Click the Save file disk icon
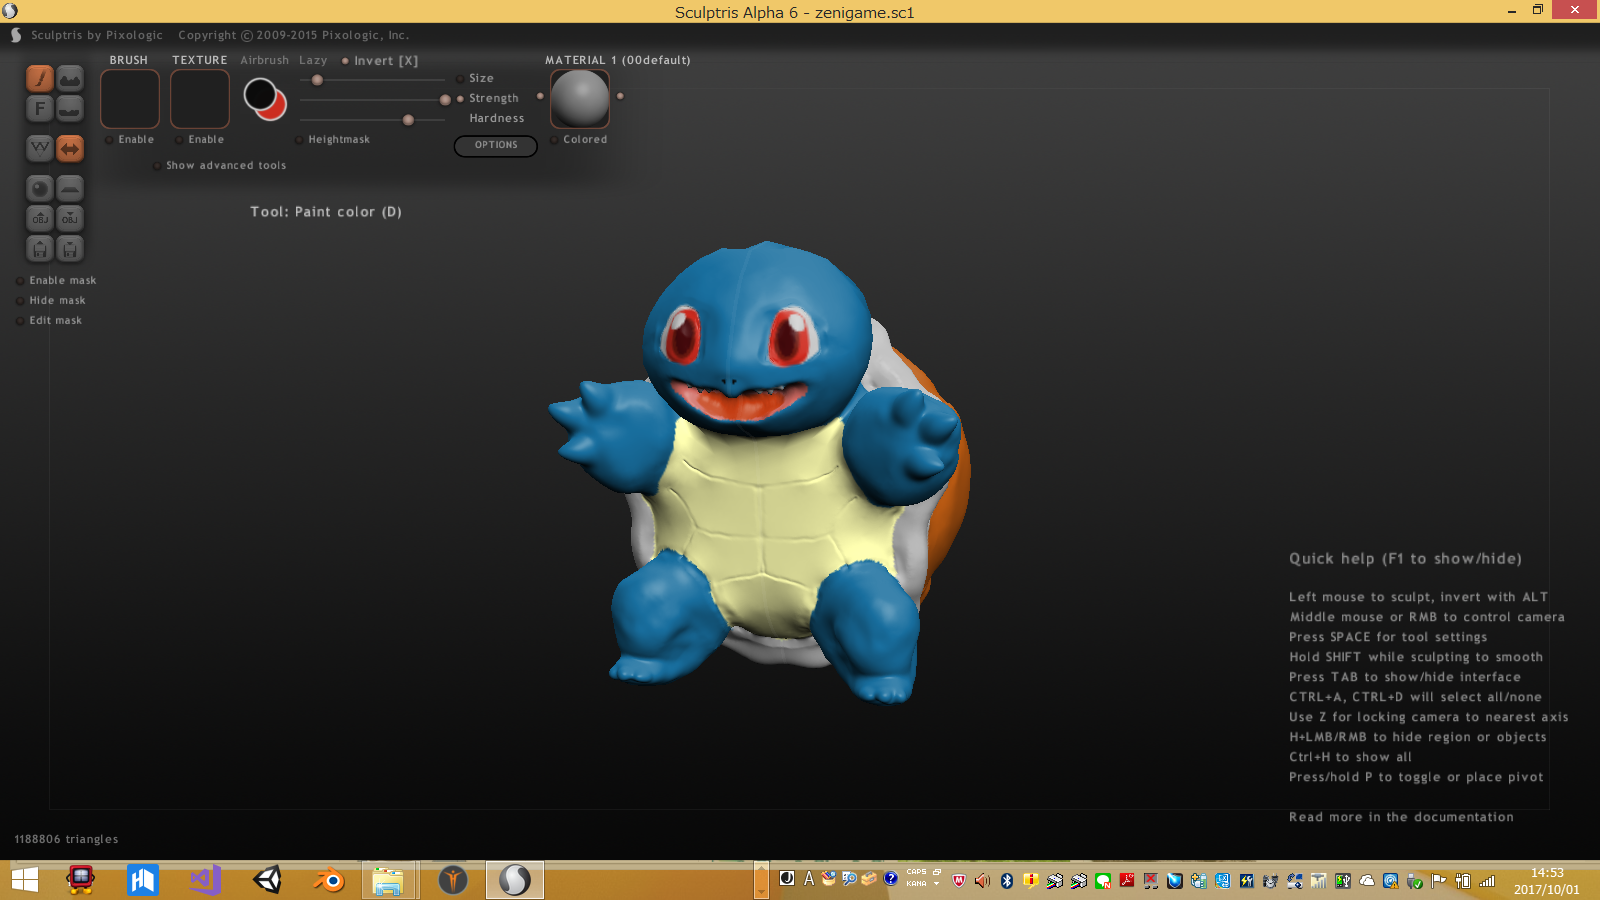Image resolution: width=1600 pixels, height=900 pixels. tap(70, 248)
